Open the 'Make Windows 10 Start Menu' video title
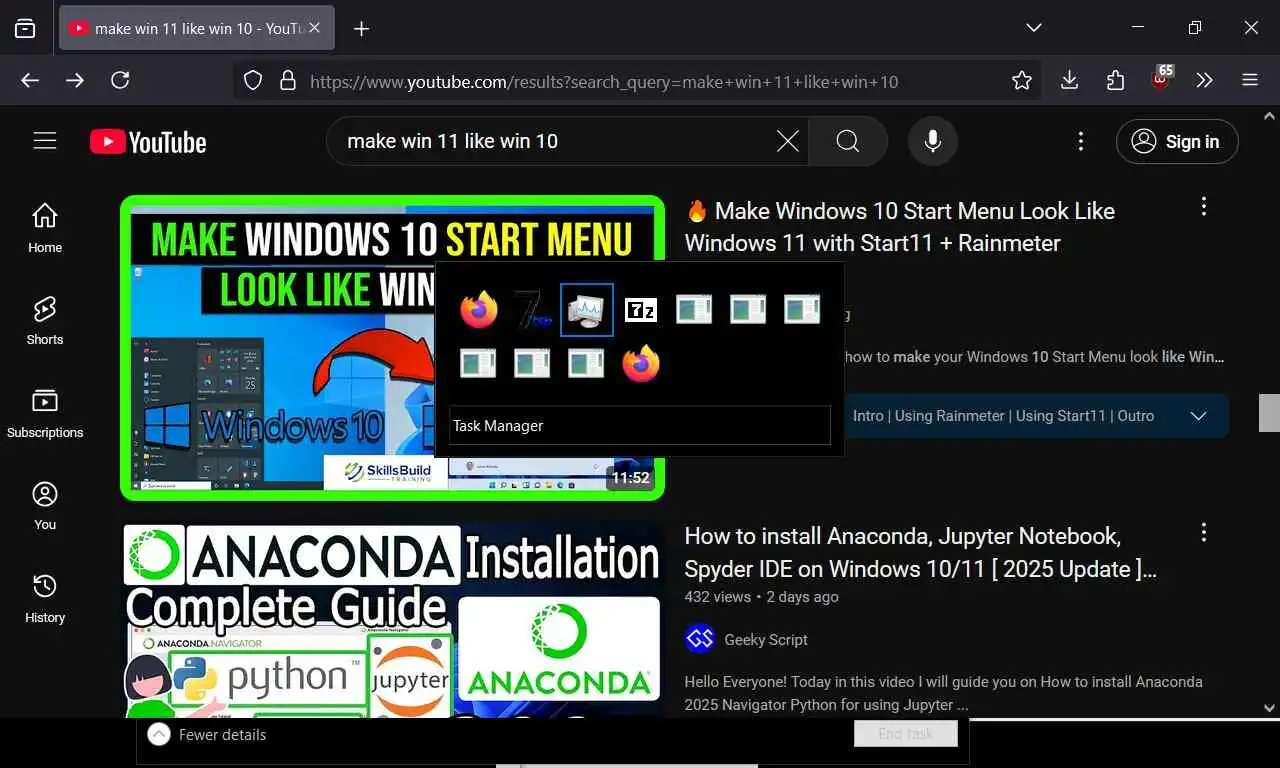 click(x=900, y=227)
